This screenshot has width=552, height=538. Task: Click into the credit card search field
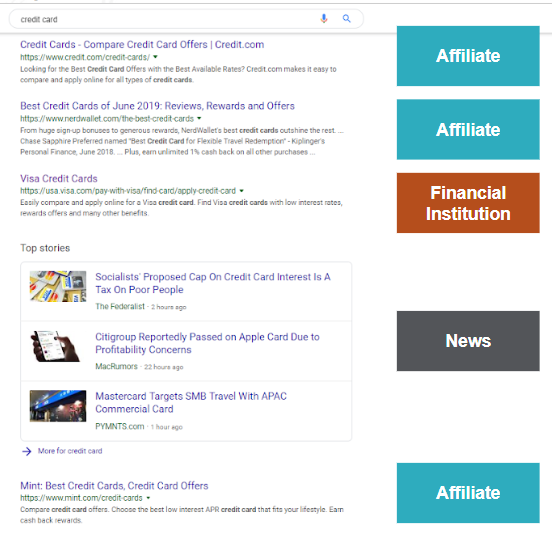click(165, 19)
